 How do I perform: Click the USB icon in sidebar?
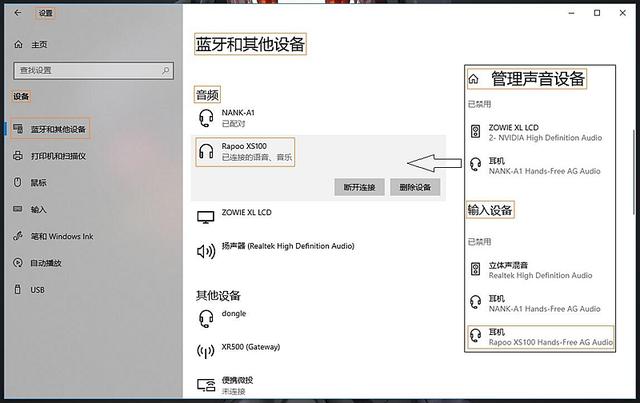[18, 289]
